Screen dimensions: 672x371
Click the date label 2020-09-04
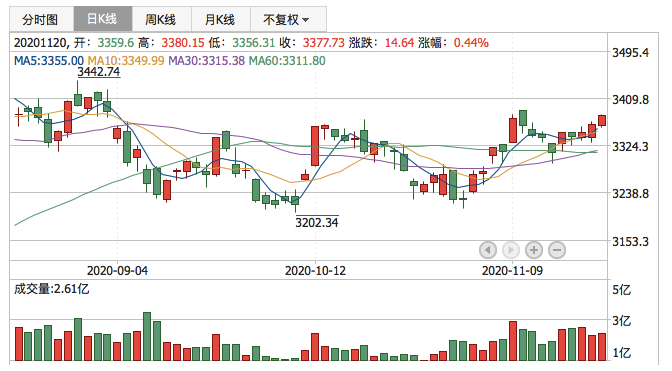tap(117, 271)
